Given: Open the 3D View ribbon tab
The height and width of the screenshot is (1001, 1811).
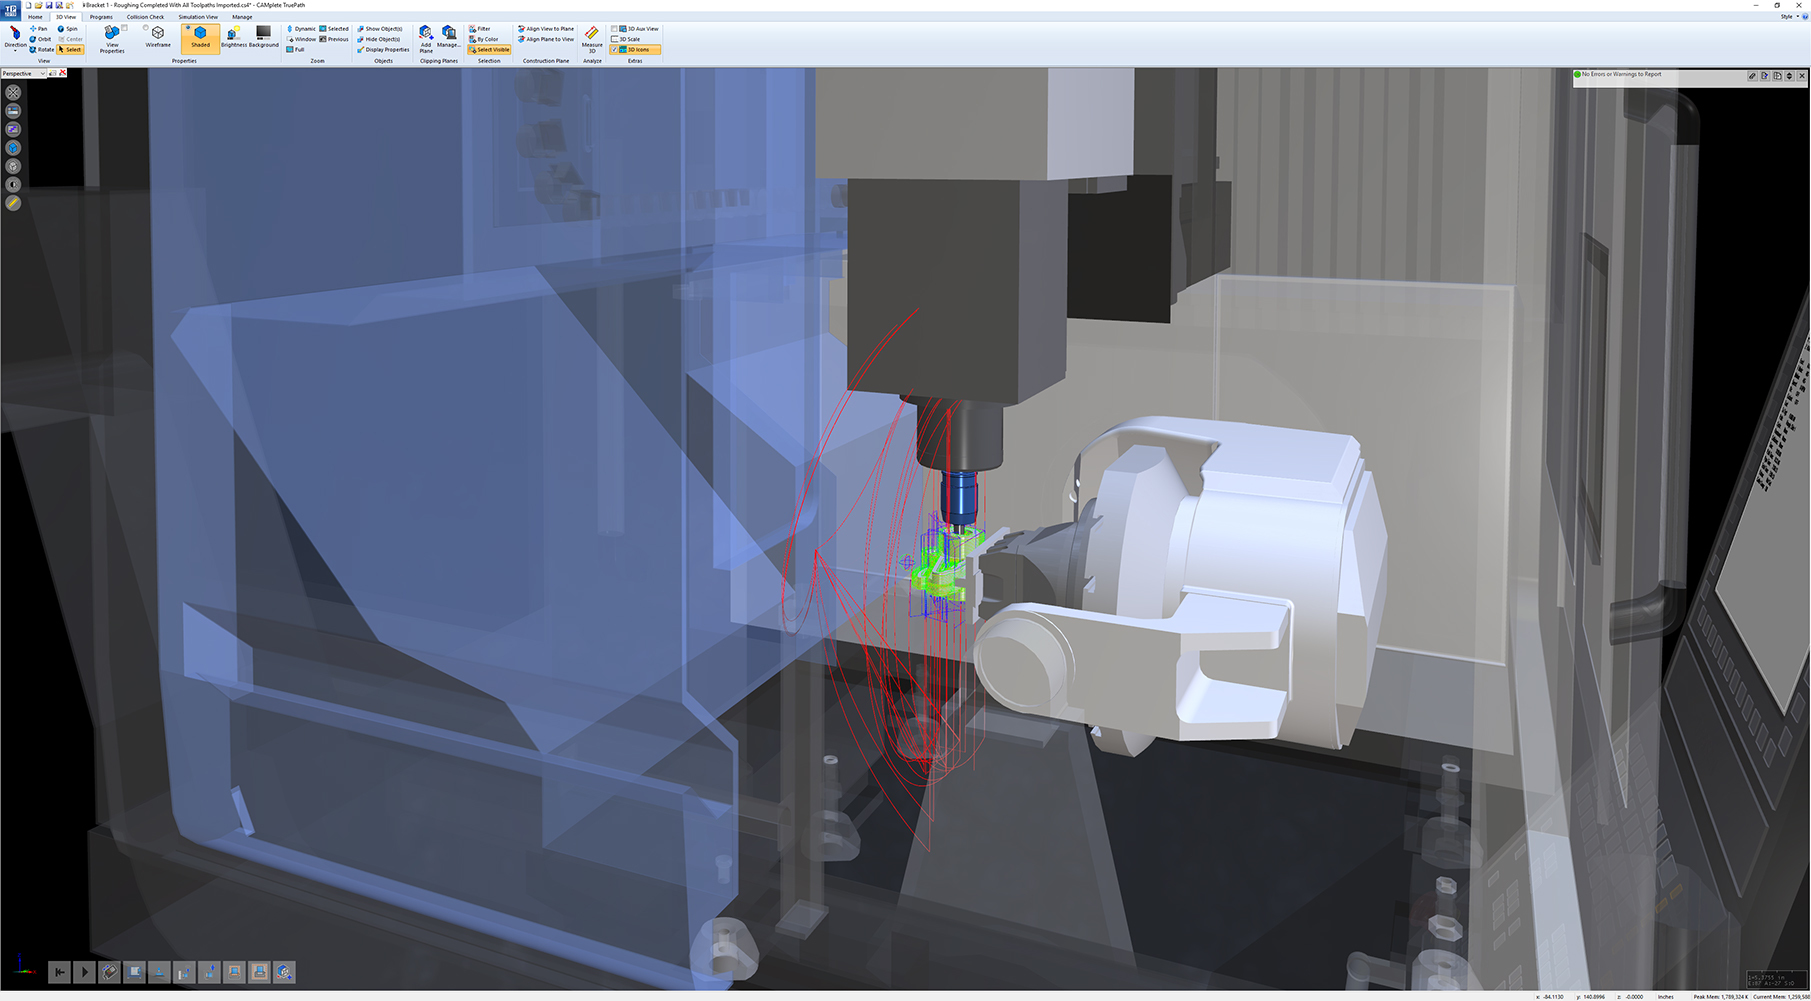Looking at the screenshot, I should click(x=66, y=17).
